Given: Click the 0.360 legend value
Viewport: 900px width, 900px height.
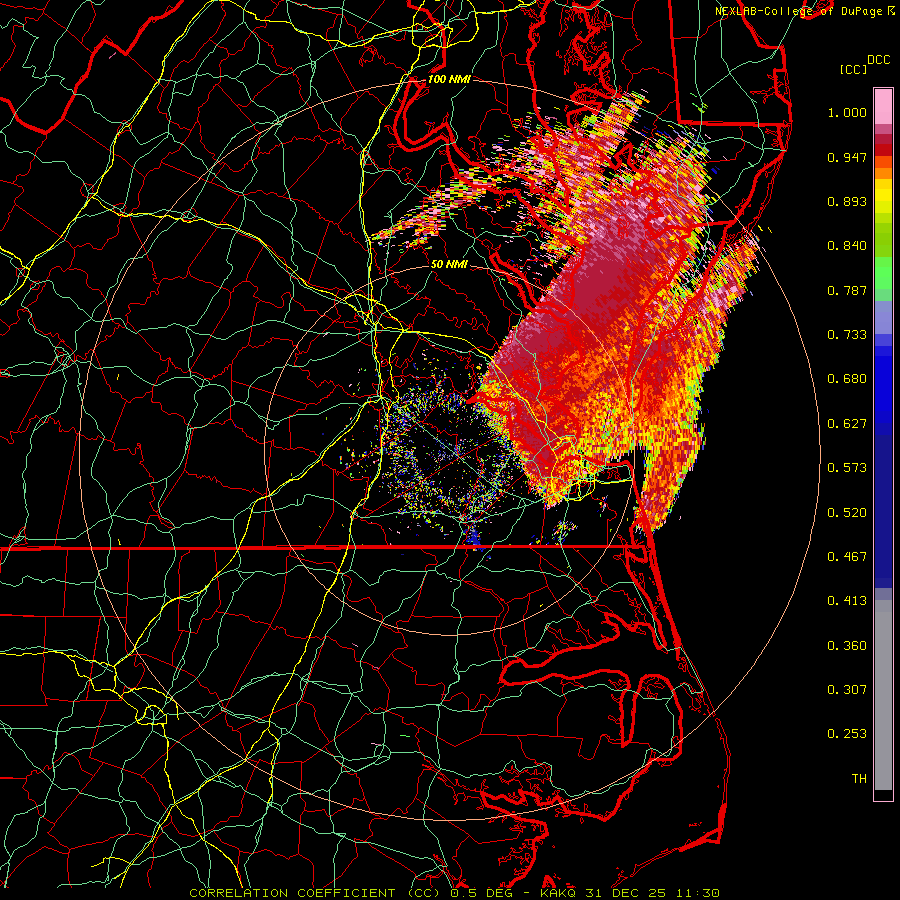Looking at the screenshot, I should coord(847,646).
